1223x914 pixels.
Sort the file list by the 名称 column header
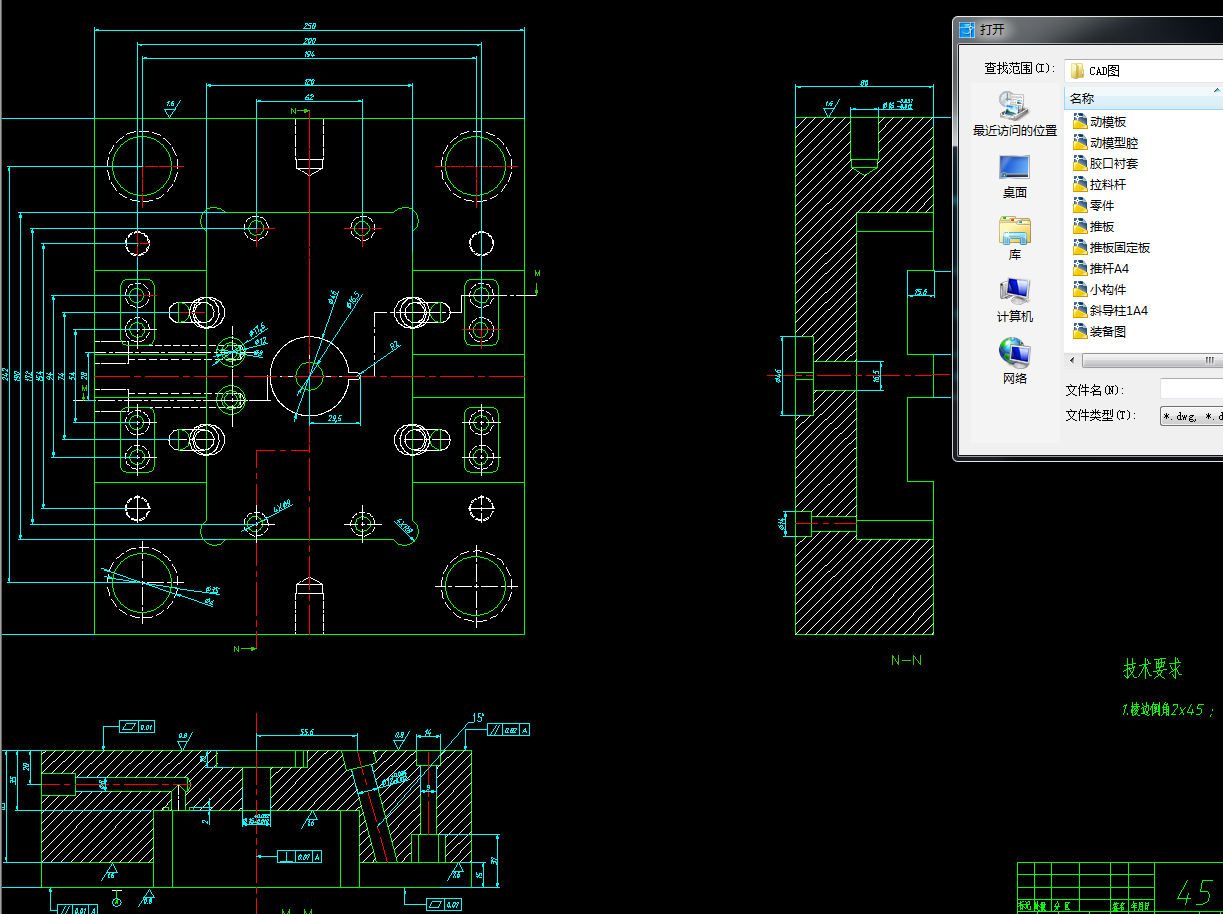coord(1143,98)
